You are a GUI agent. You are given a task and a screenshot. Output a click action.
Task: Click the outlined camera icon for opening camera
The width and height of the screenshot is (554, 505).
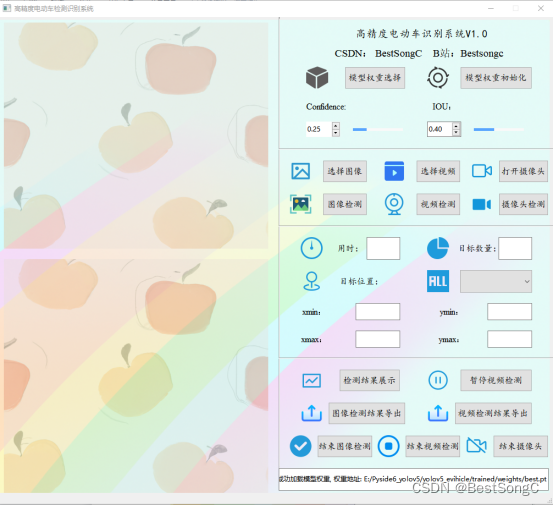point(482,171)
